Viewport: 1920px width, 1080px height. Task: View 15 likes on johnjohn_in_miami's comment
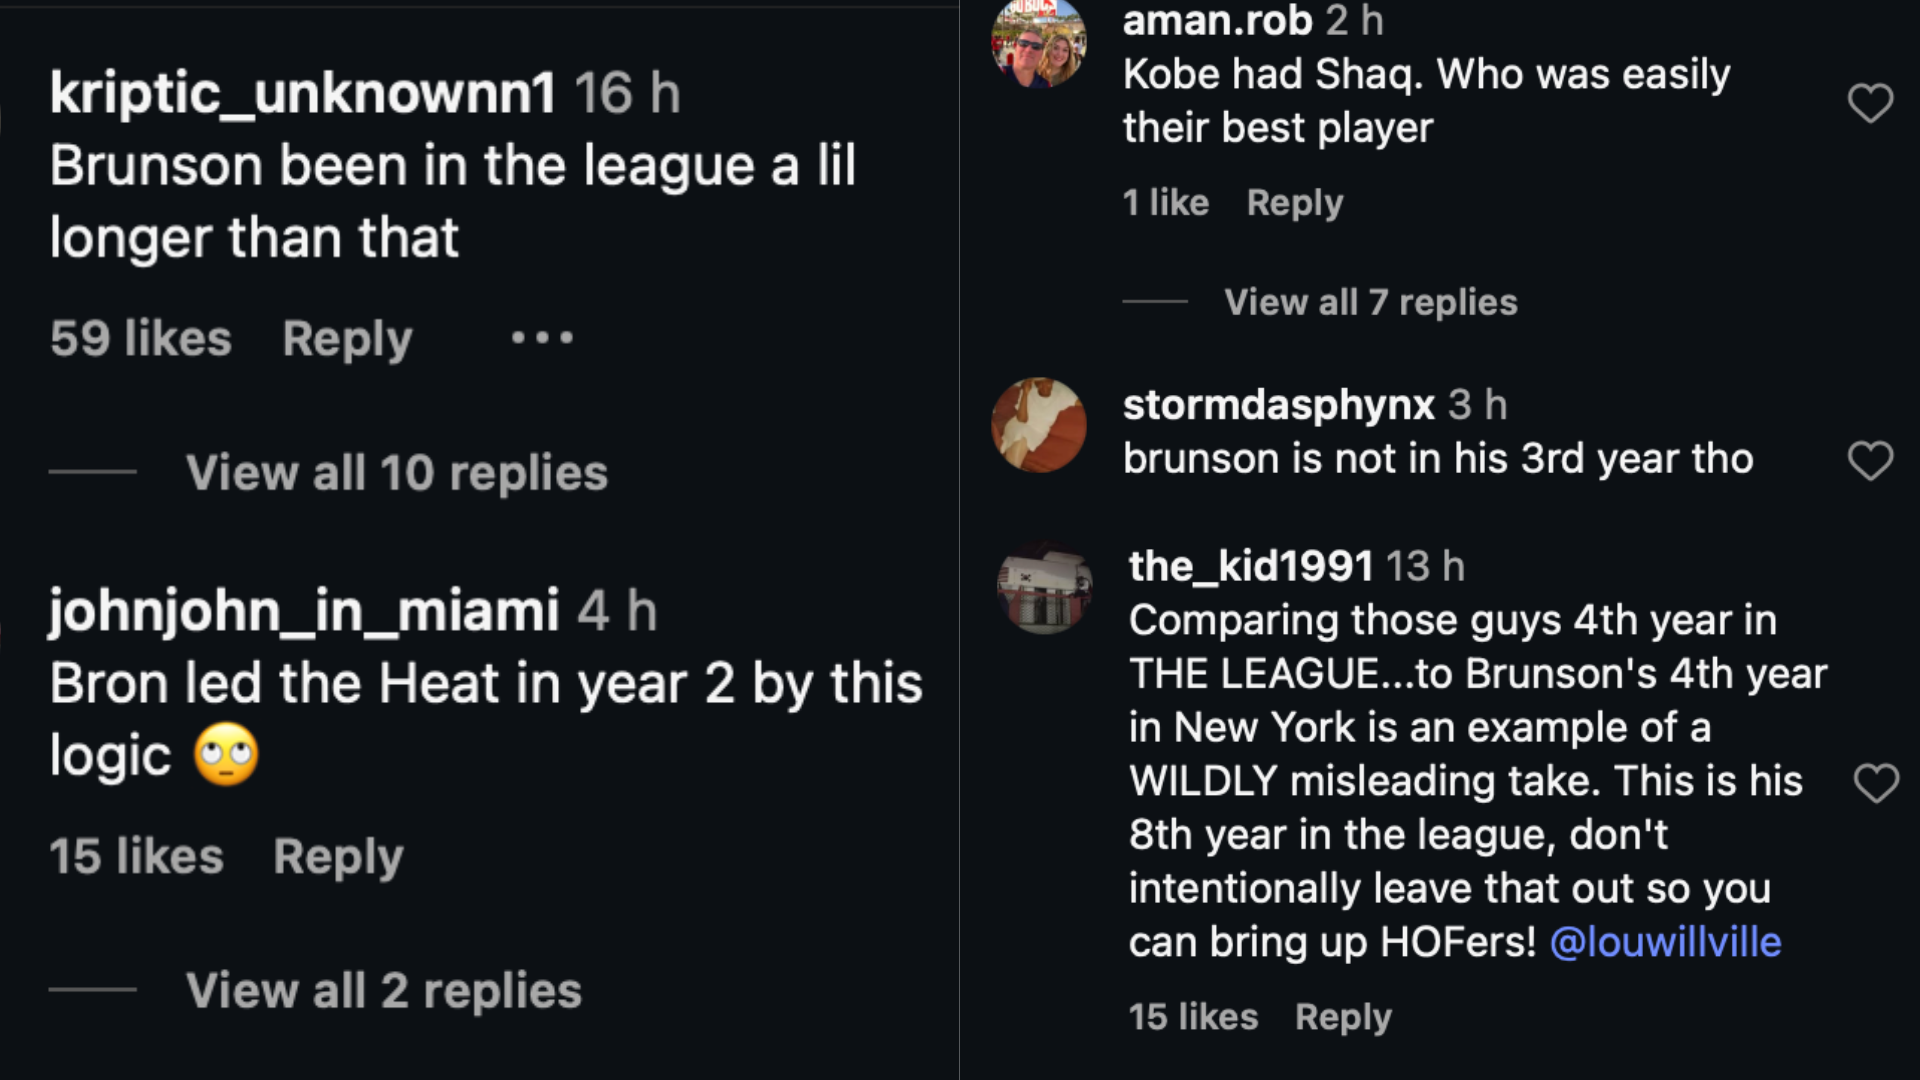click(136, 856)
